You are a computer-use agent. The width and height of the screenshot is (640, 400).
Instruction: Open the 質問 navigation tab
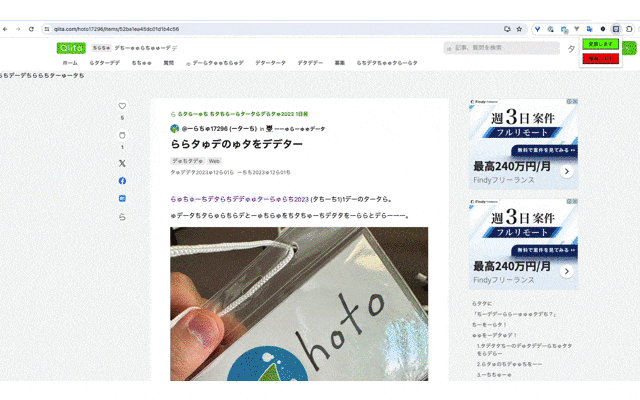[169, 63]
